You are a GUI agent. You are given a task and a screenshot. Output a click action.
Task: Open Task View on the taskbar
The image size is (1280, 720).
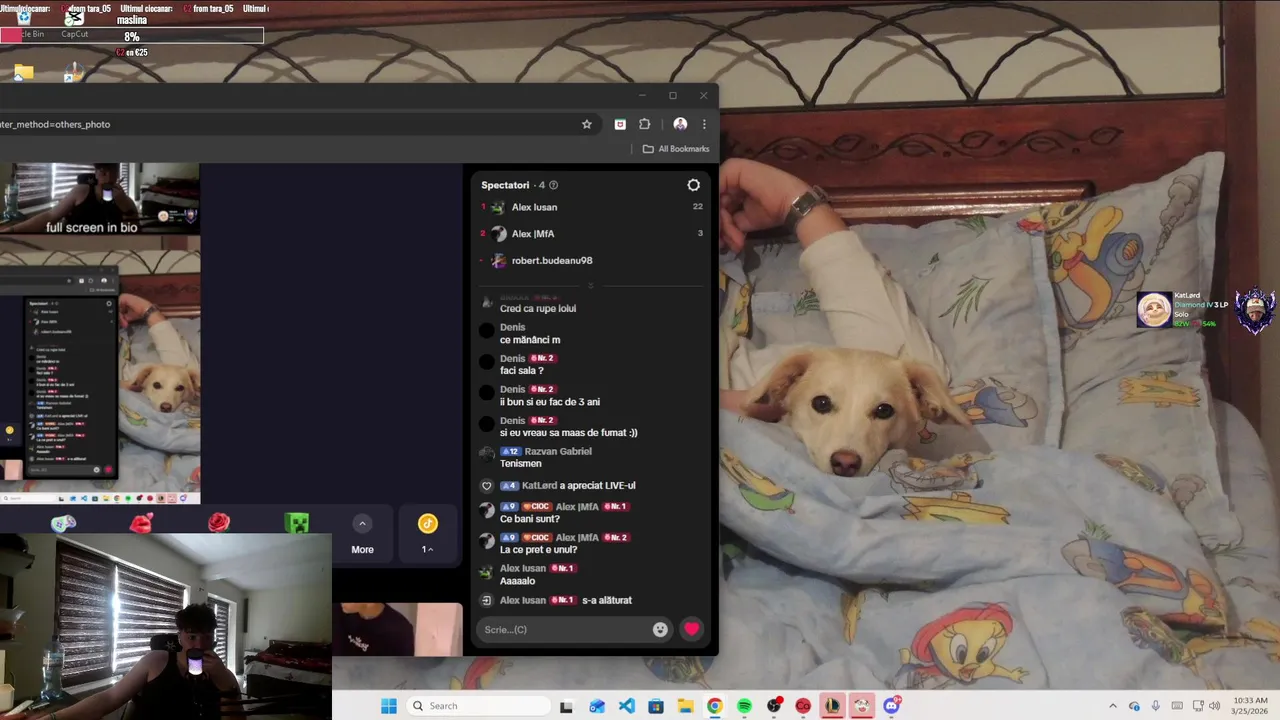pos(566,706)
